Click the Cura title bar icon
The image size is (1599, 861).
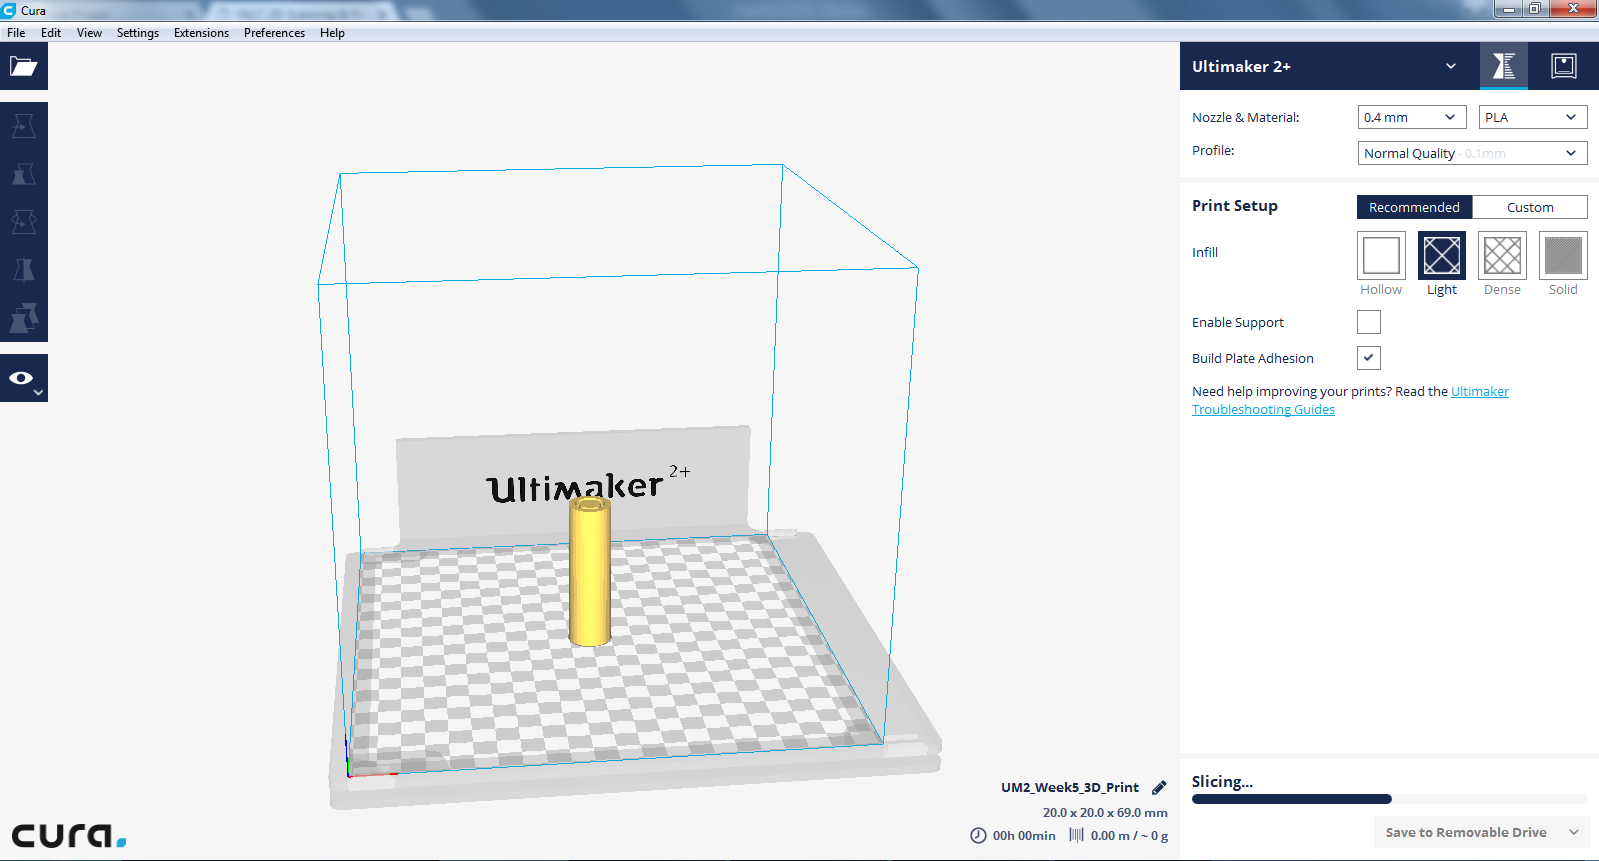tap(9, 10)
